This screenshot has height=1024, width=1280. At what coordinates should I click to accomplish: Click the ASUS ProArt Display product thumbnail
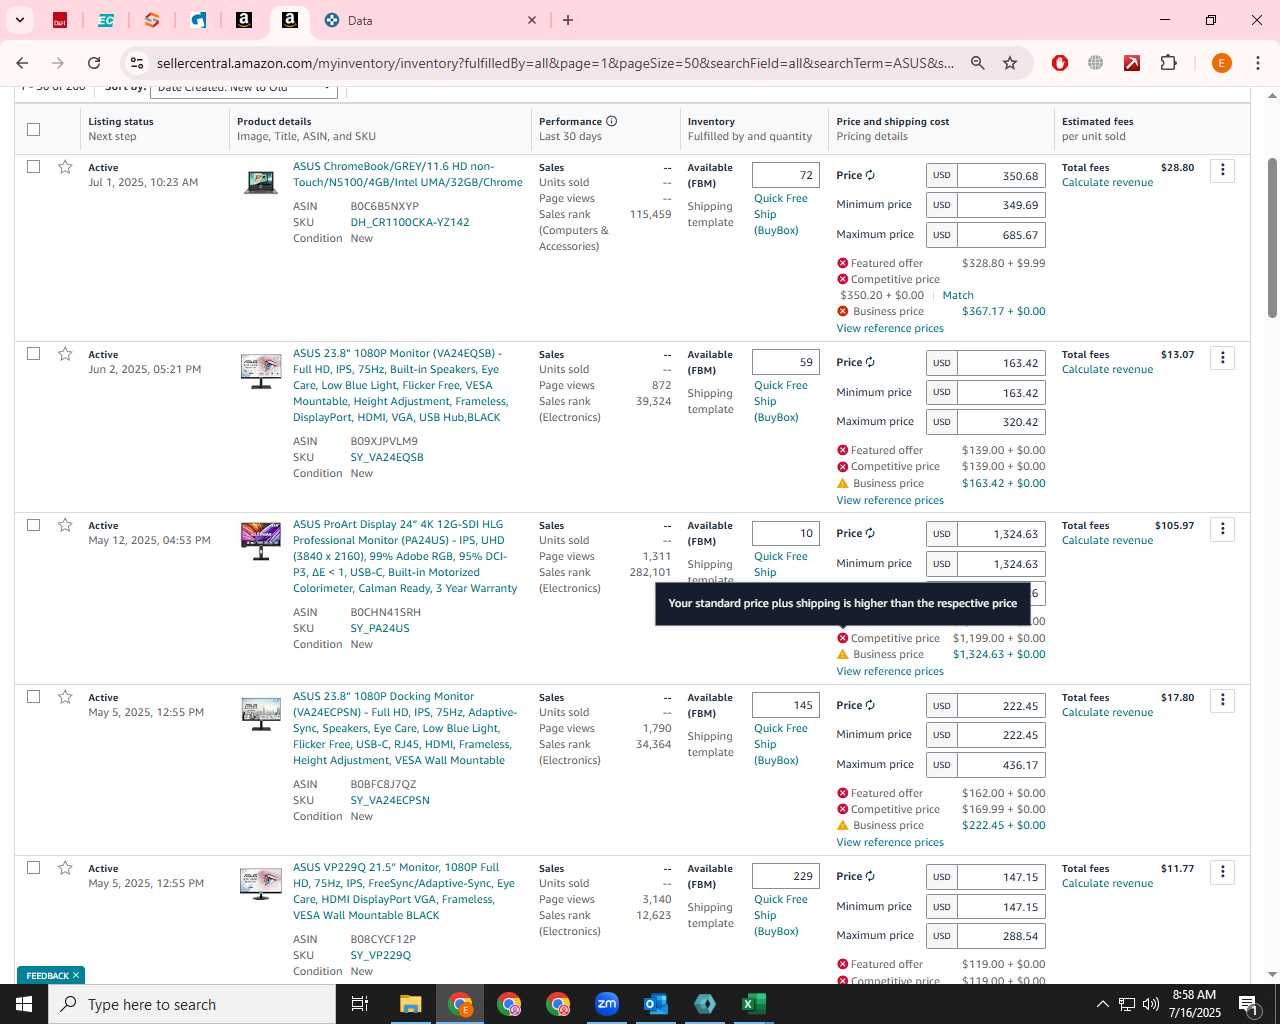[261, 541]
